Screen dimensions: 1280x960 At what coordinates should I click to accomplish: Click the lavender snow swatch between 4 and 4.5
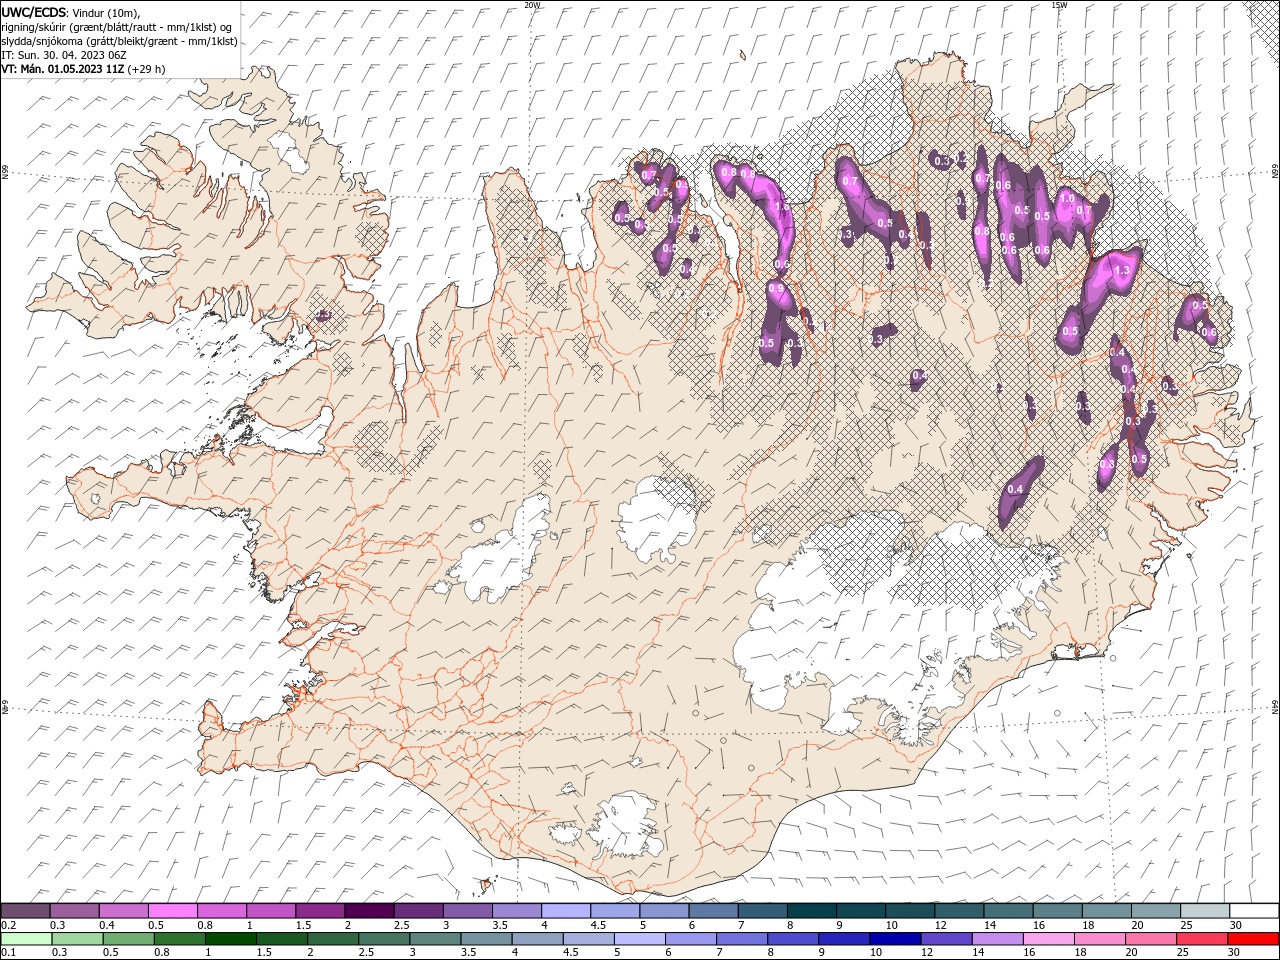click(x=565, y=911)
